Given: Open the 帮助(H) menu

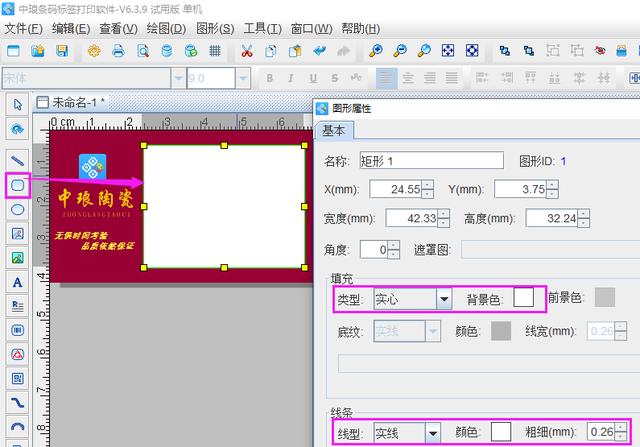Looking at the screenshot, I should tap(361, 29).
